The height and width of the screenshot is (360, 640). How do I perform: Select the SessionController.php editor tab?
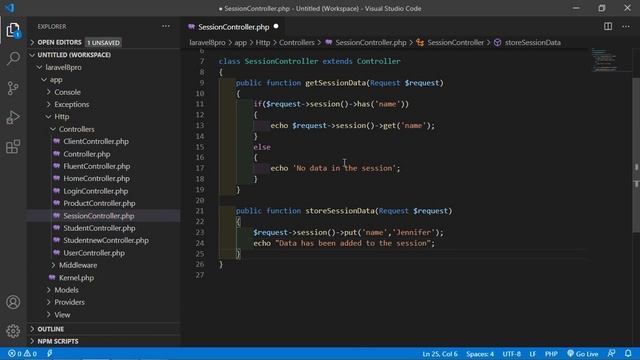coord(233,27)
